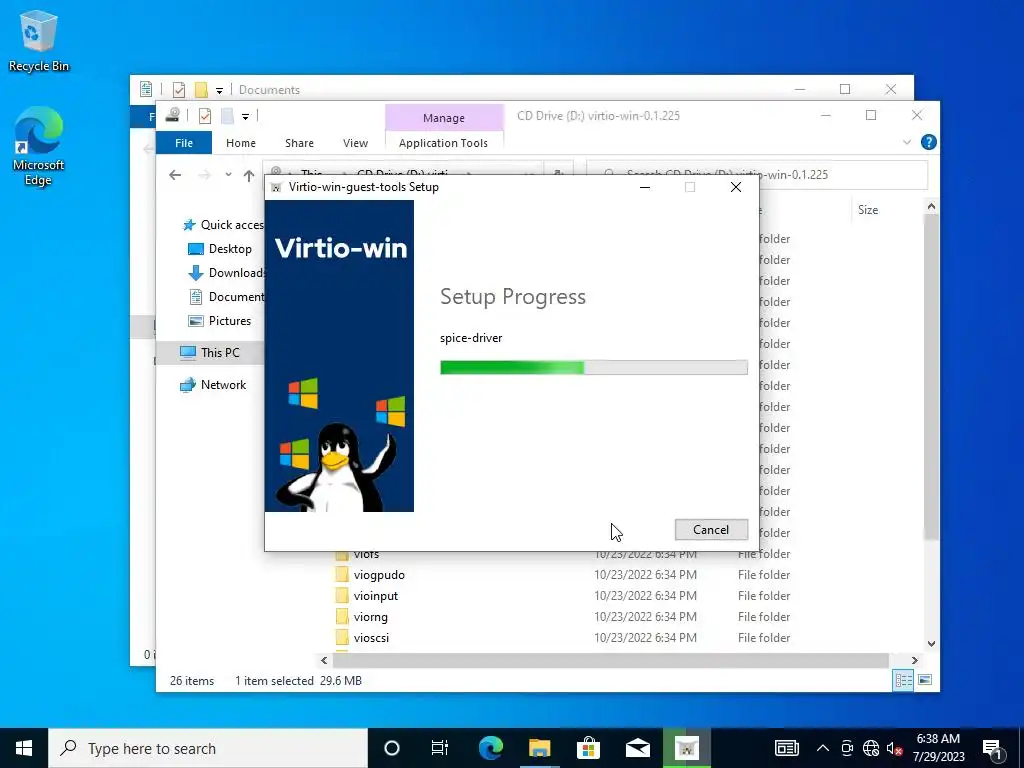Minimize the Virtio-win setup dialog
The image size is (1024, 768).
point(645,187)
